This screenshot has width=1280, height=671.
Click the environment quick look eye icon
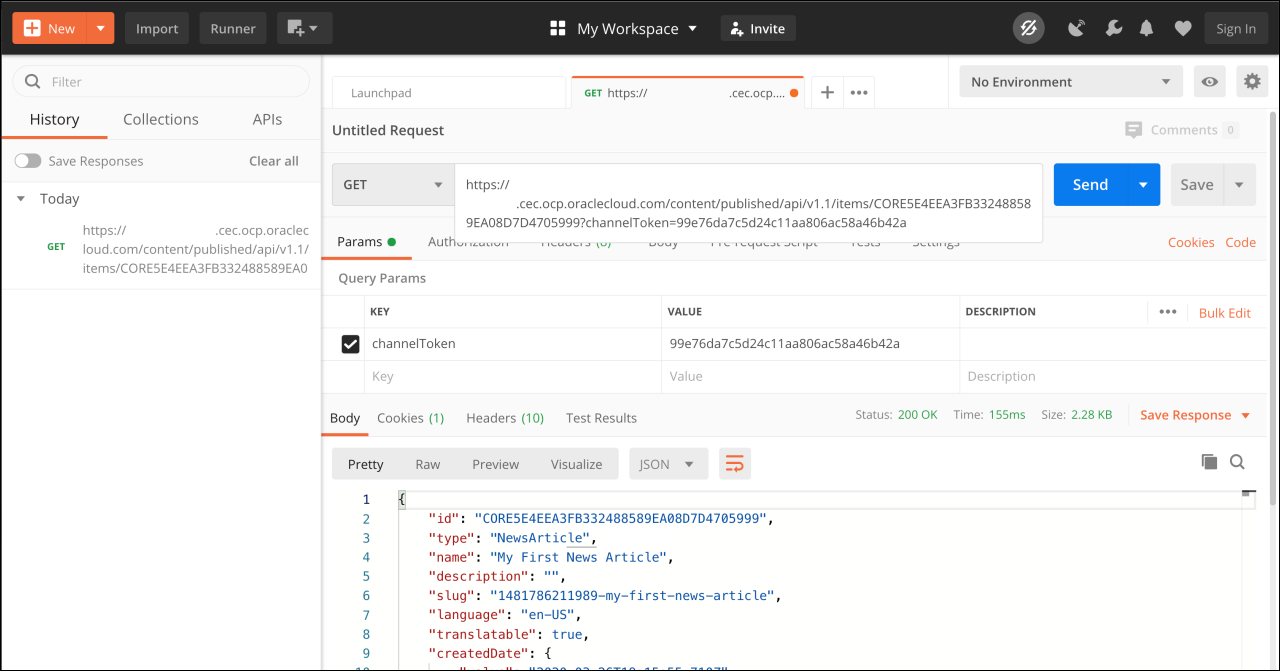click(1210, 82)
